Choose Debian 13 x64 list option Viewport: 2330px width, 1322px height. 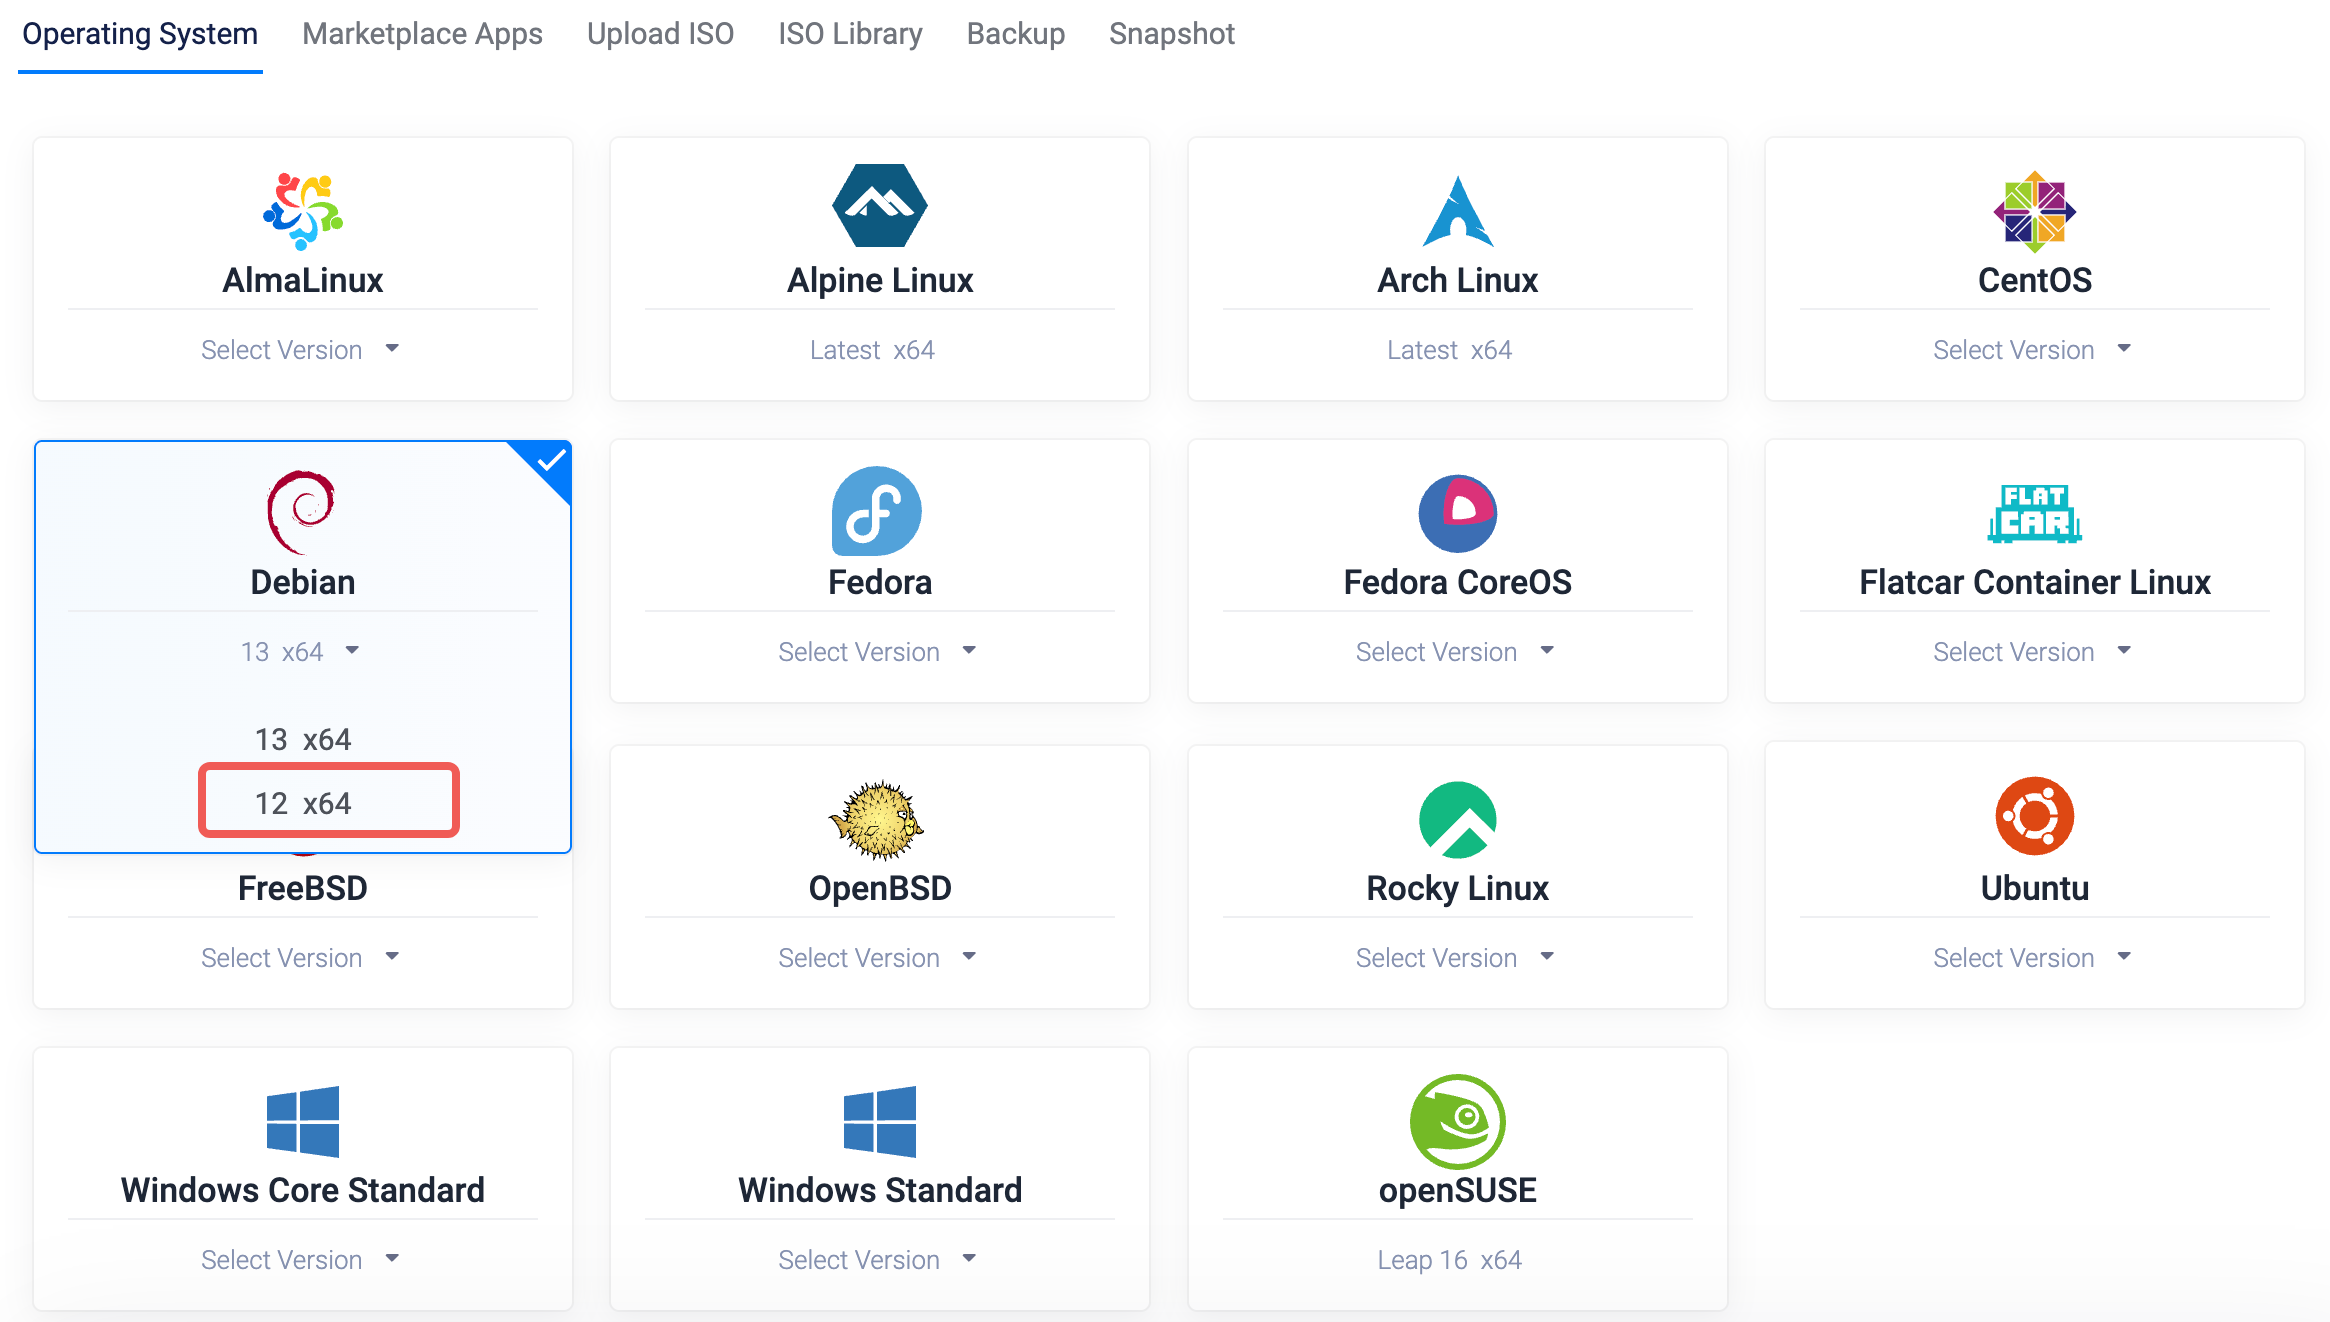(303, 739)
